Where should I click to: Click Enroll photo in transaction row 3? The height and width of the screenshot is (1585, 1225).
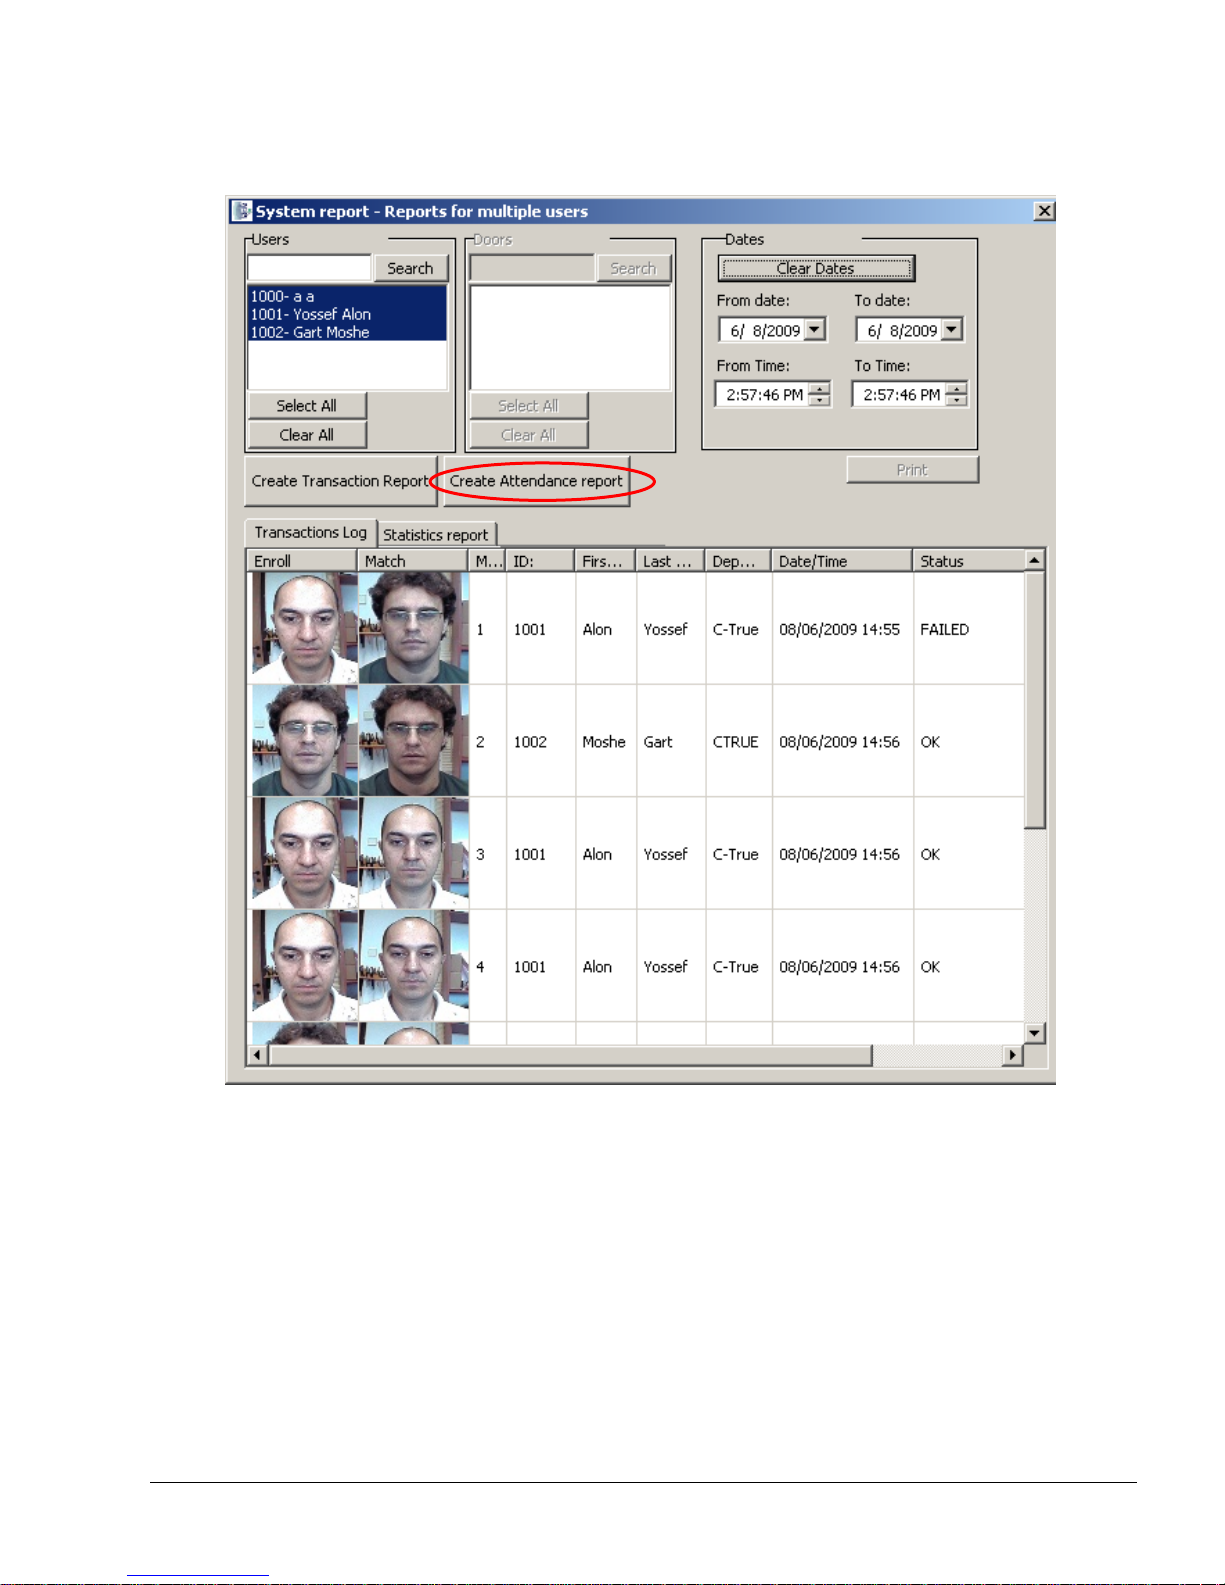304,853
